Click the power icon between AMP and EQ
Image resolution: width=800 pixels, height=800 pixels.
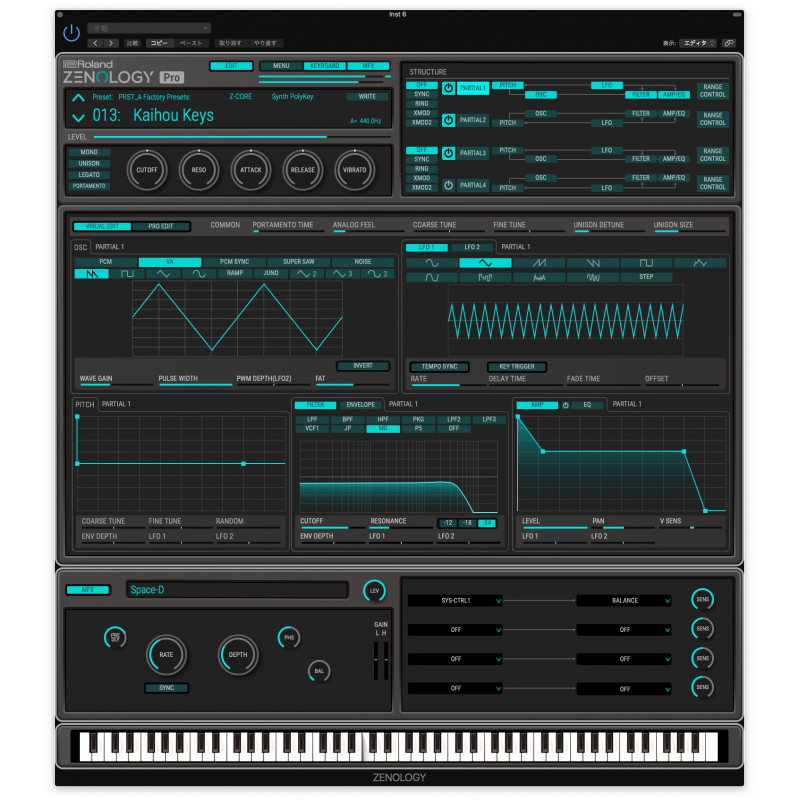pyautogui.click(x=565, y=405)
